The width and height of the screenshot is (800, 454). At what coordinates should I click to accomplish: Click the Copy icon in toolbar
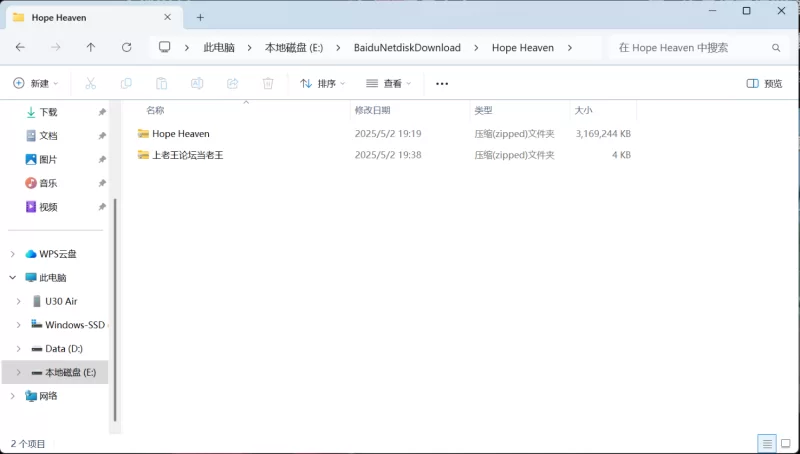click(x=126, y=84)
